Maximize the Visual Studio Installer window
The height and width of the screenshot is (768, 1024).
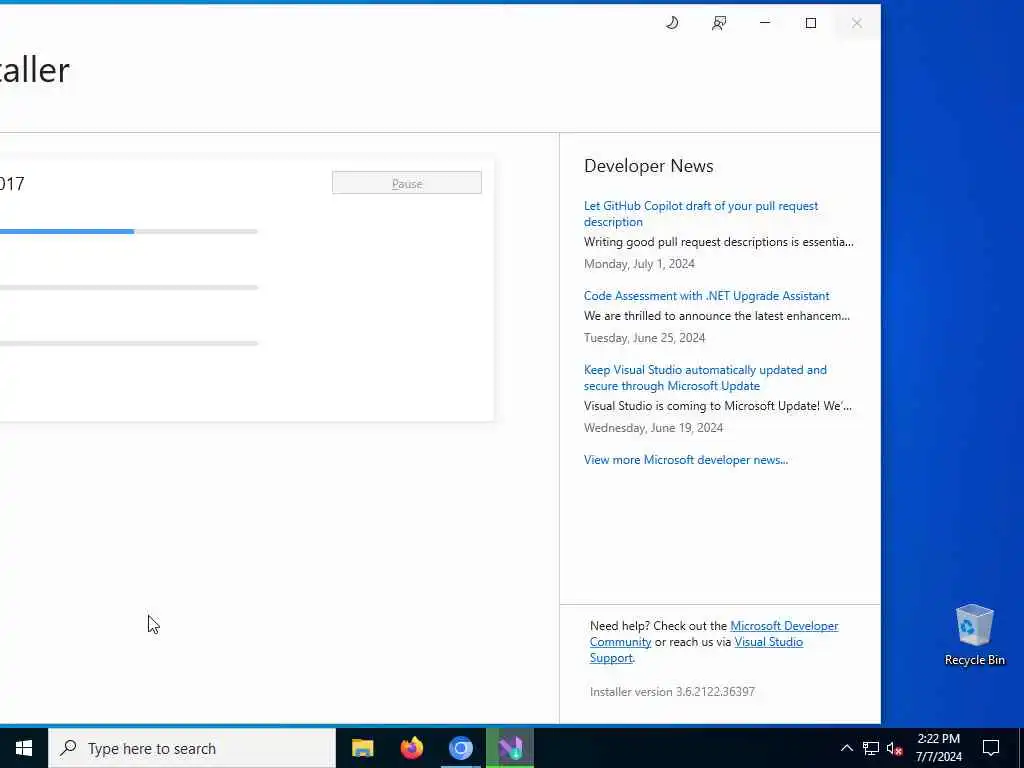810,23
